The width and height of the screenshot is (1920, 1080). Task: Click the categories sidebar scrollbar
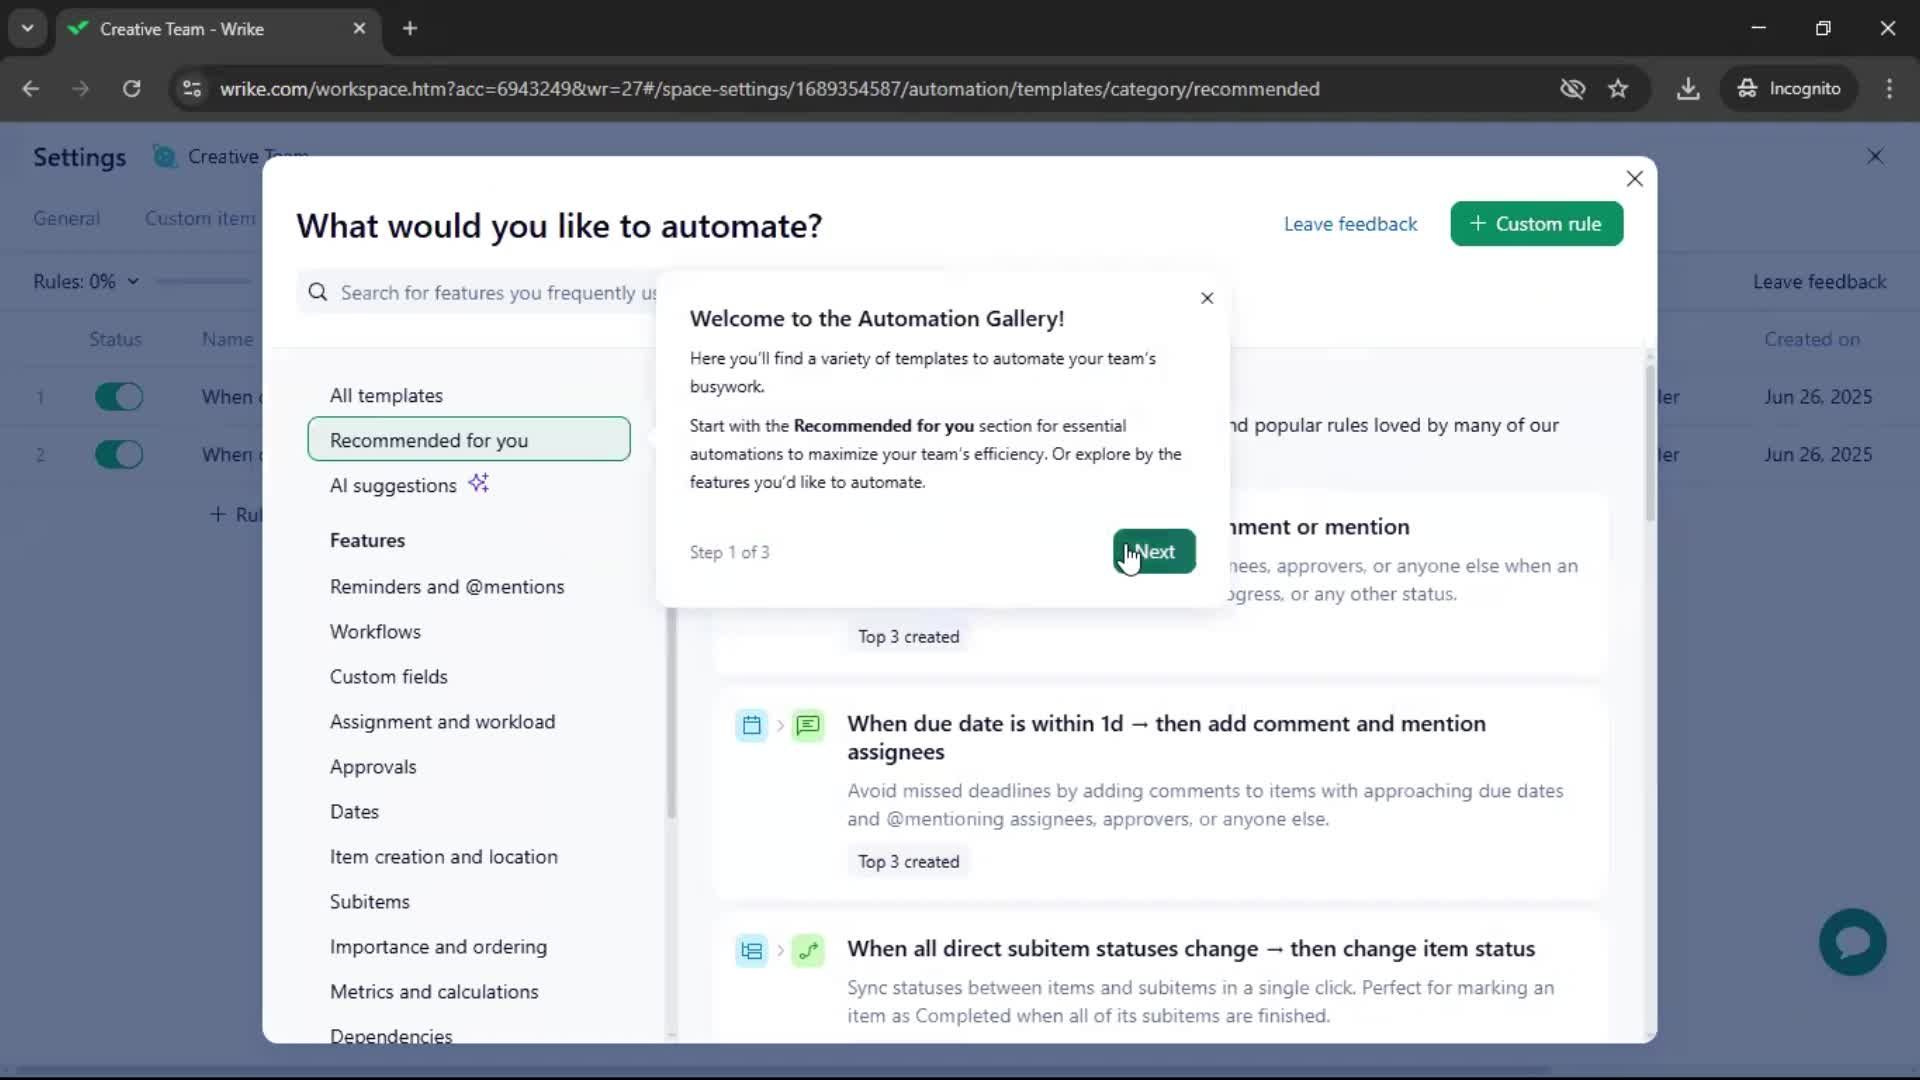(671, 712)
